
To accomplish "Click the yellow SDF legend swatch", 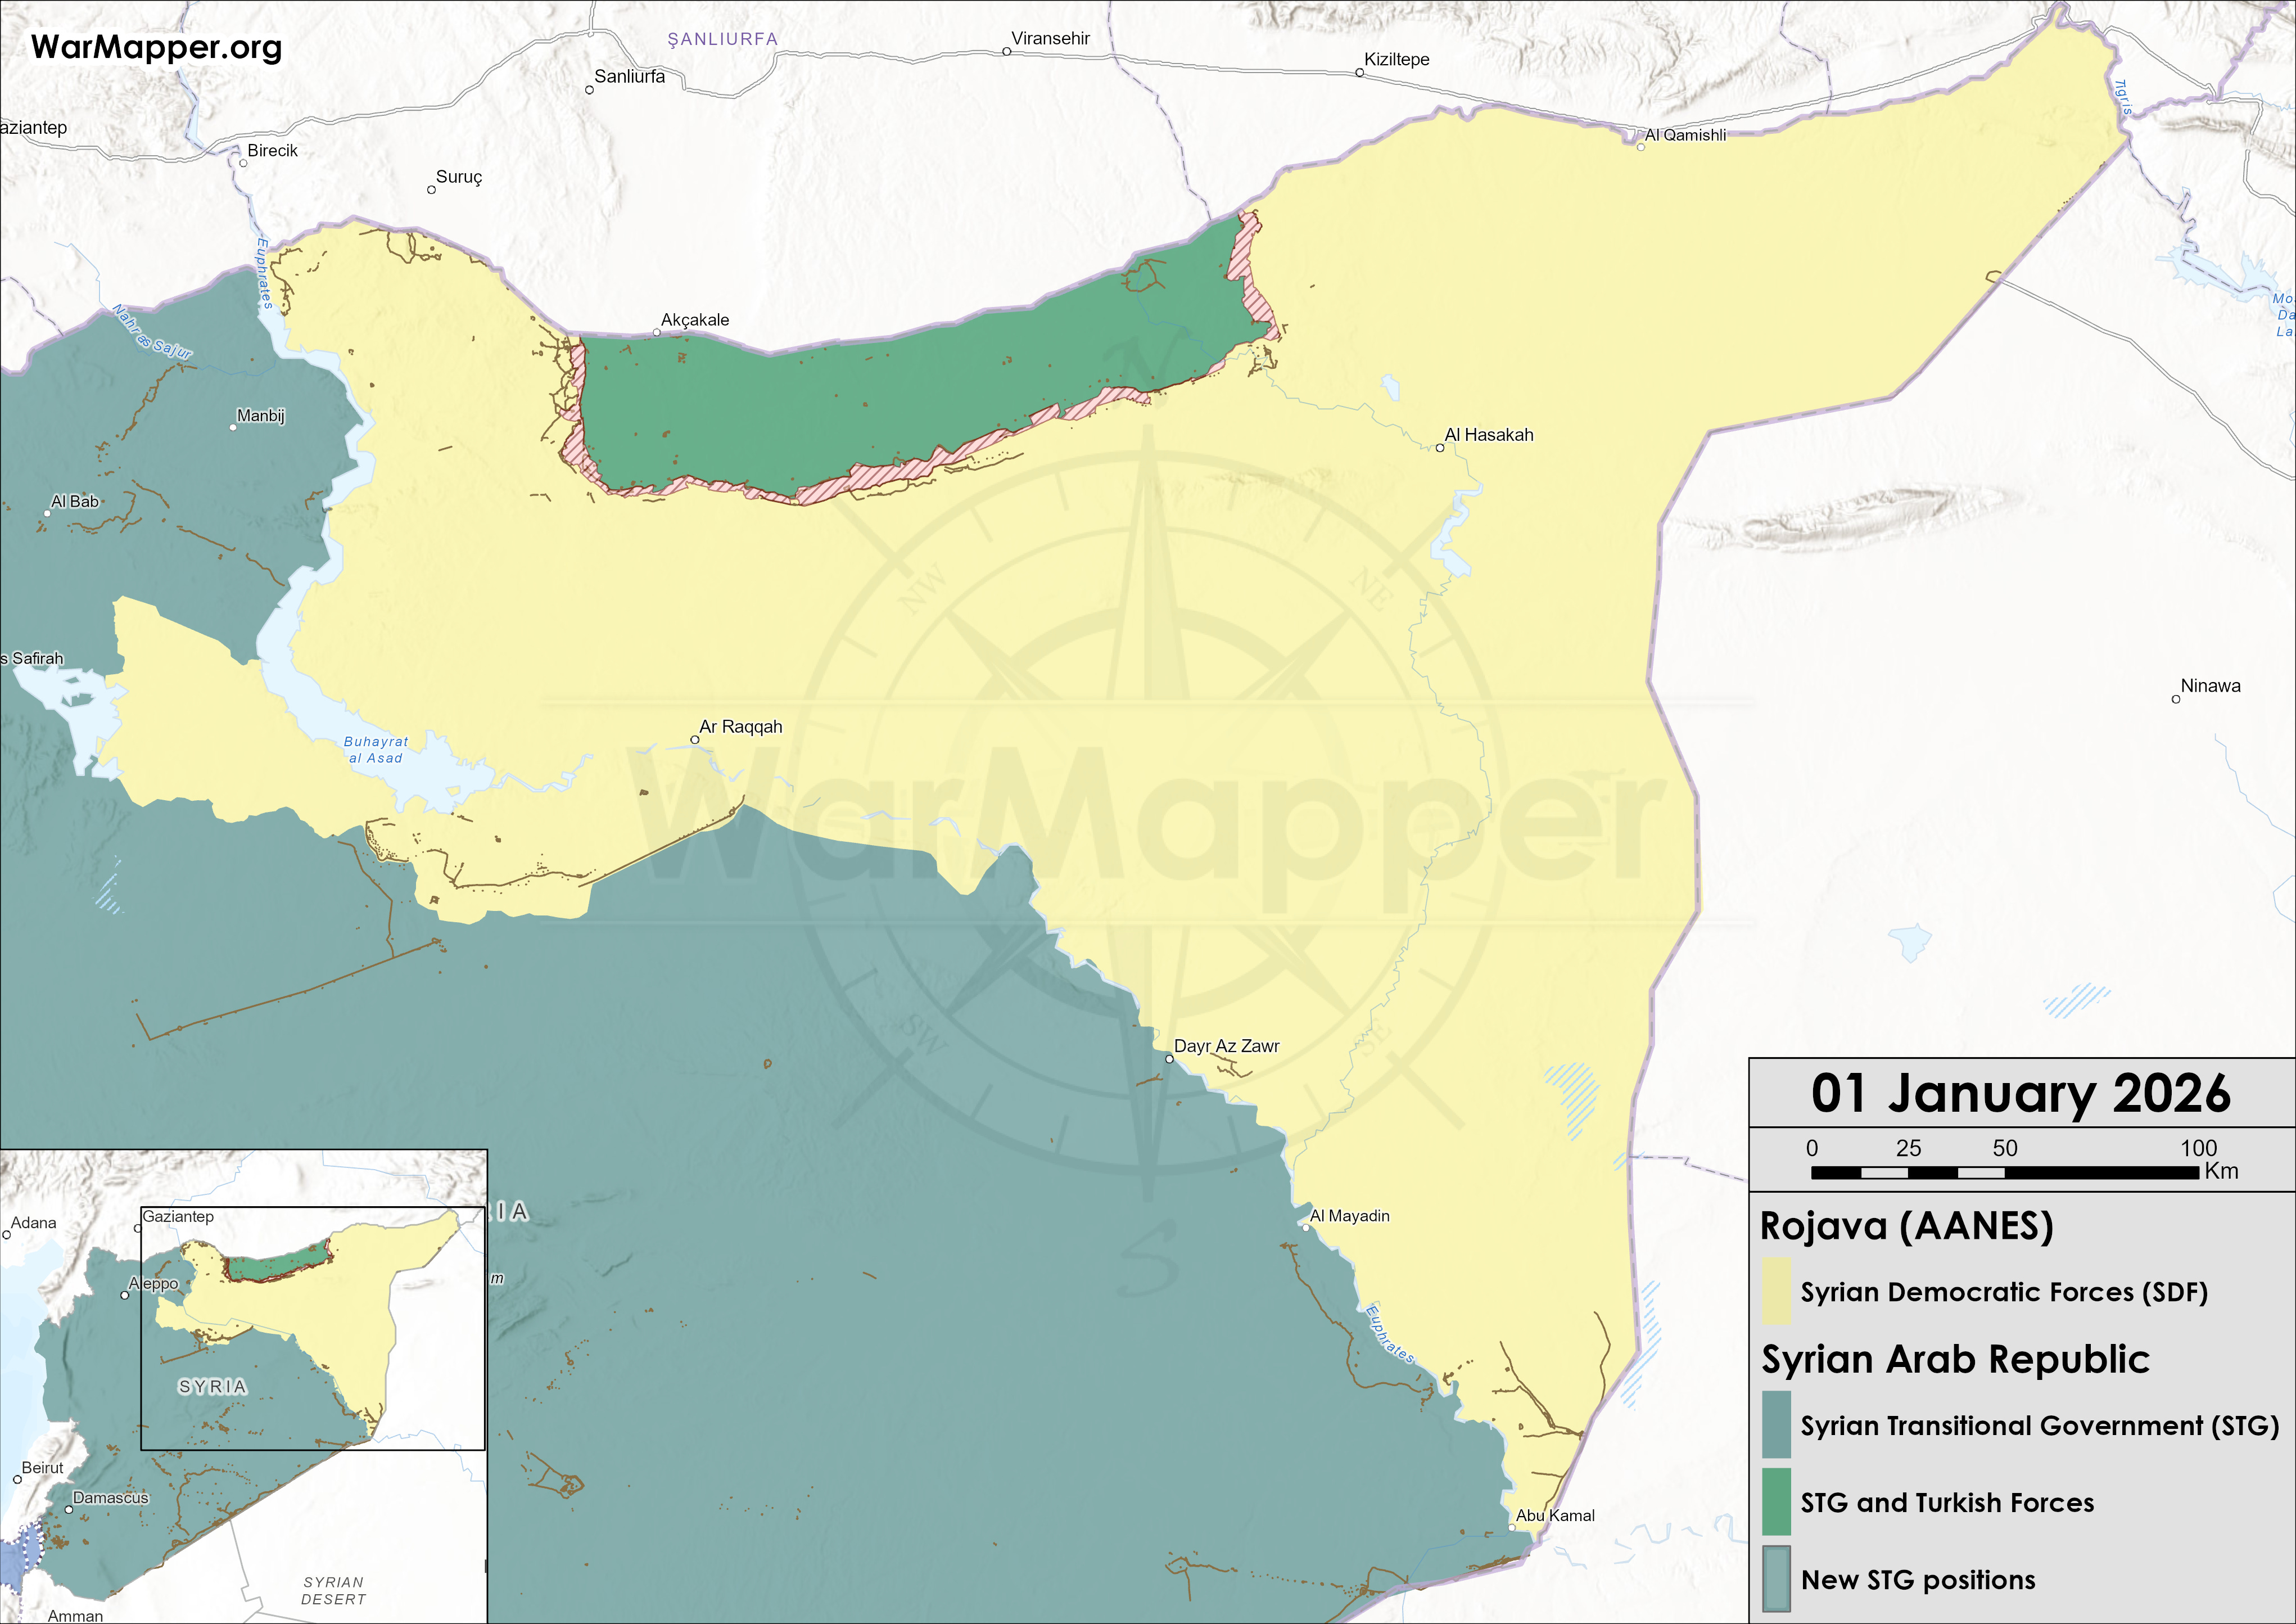I will coord(1776,1292).
